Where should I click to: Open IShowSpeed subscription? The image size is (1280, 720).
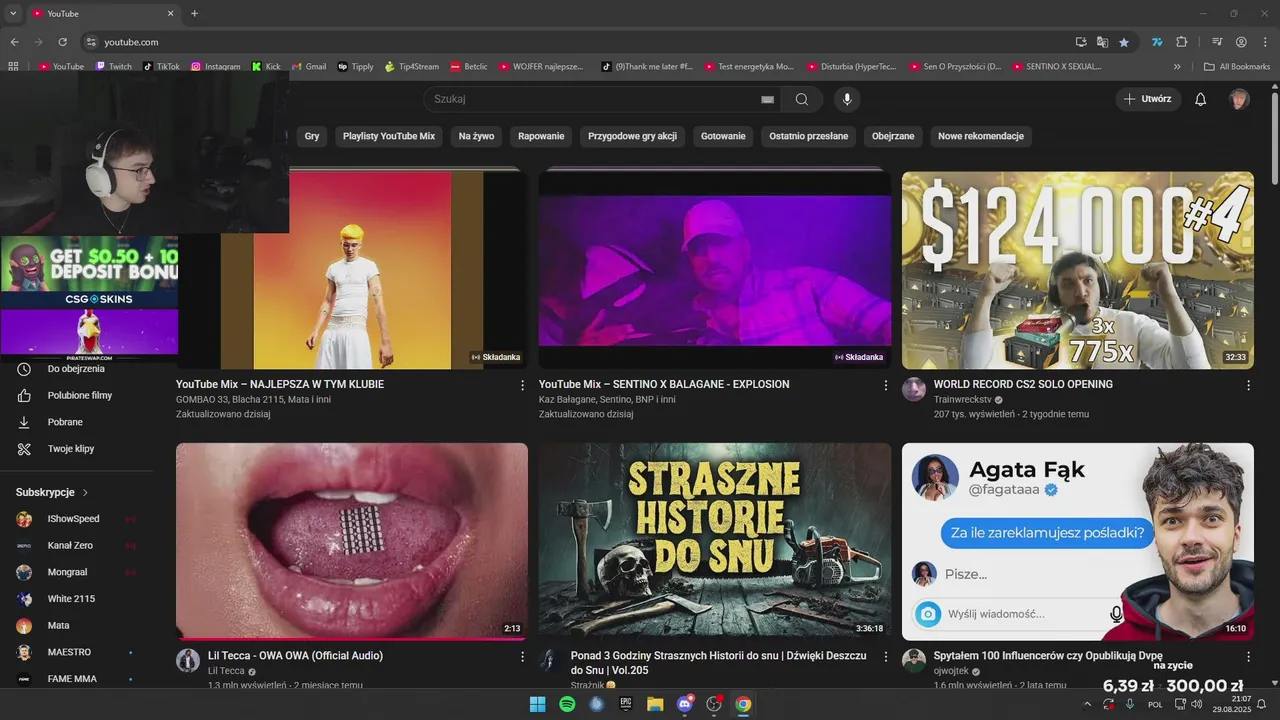[77, 519]
